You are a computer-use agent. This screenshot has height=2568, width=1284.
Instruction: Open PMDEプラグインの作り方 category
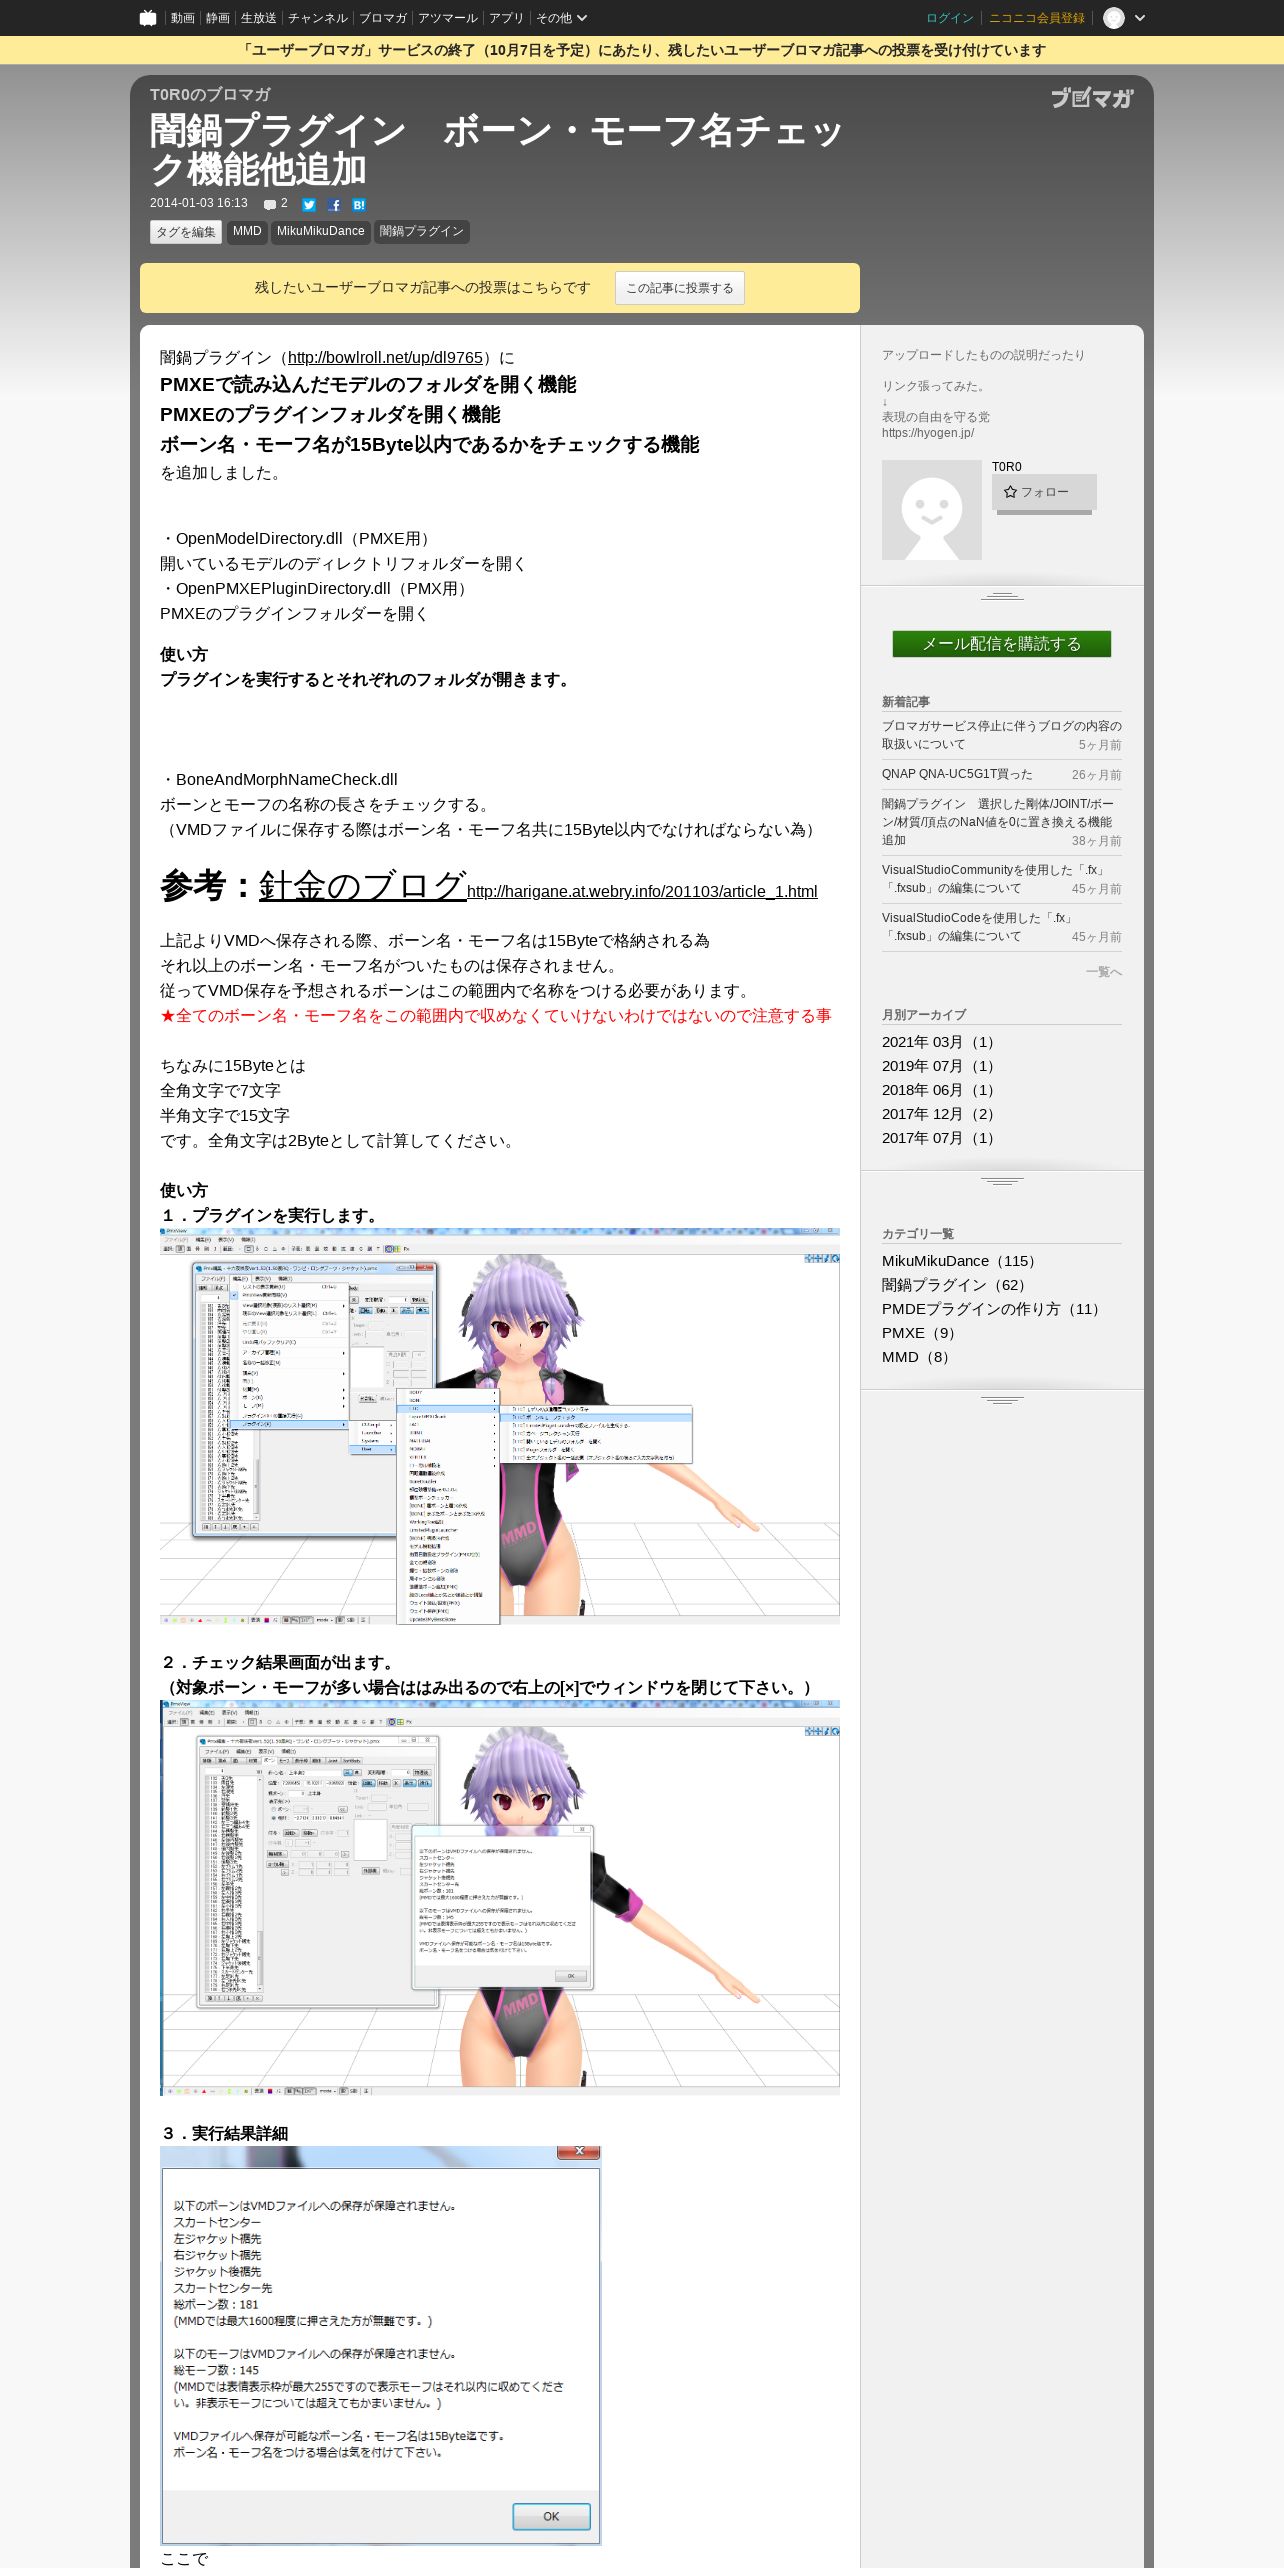[x=994, y=1309]
